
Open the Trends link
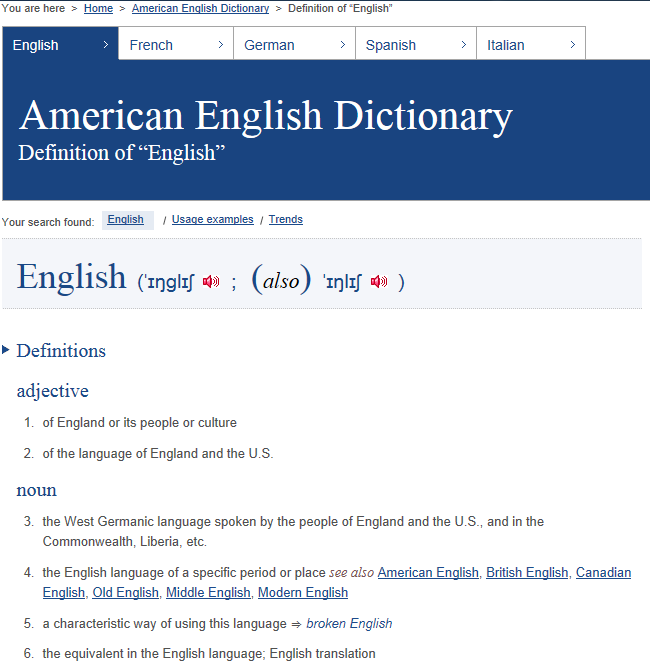286,219
